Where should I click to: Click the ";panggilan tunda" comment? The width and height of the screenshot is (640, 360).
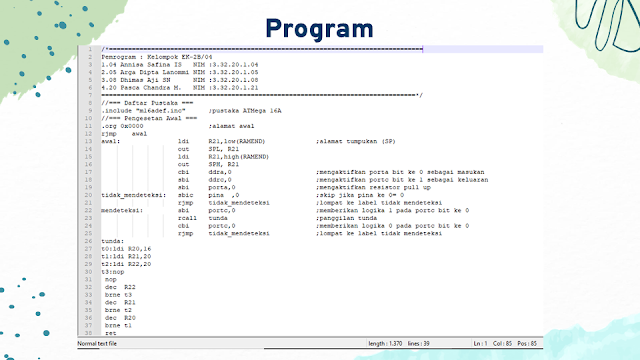coord(346,218)
